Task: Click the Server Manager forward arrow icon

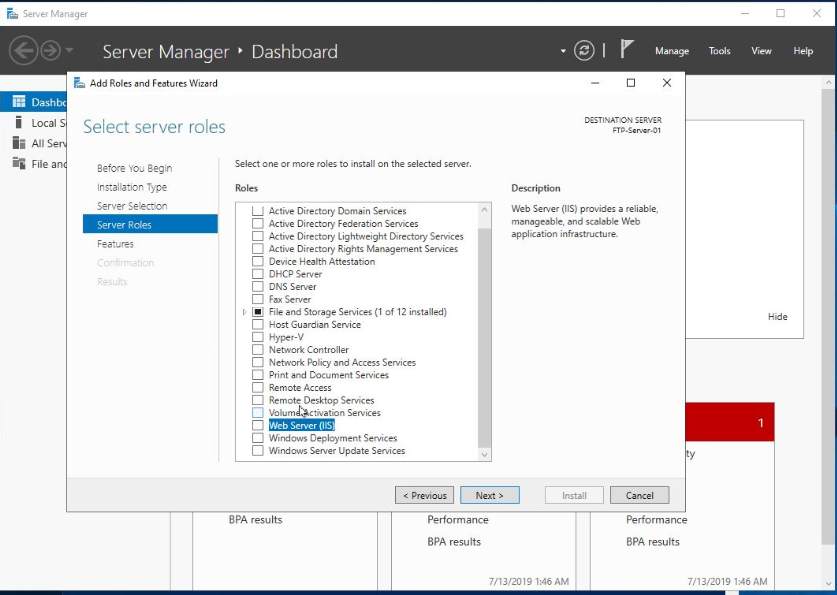Action: [x=51, y=51]
